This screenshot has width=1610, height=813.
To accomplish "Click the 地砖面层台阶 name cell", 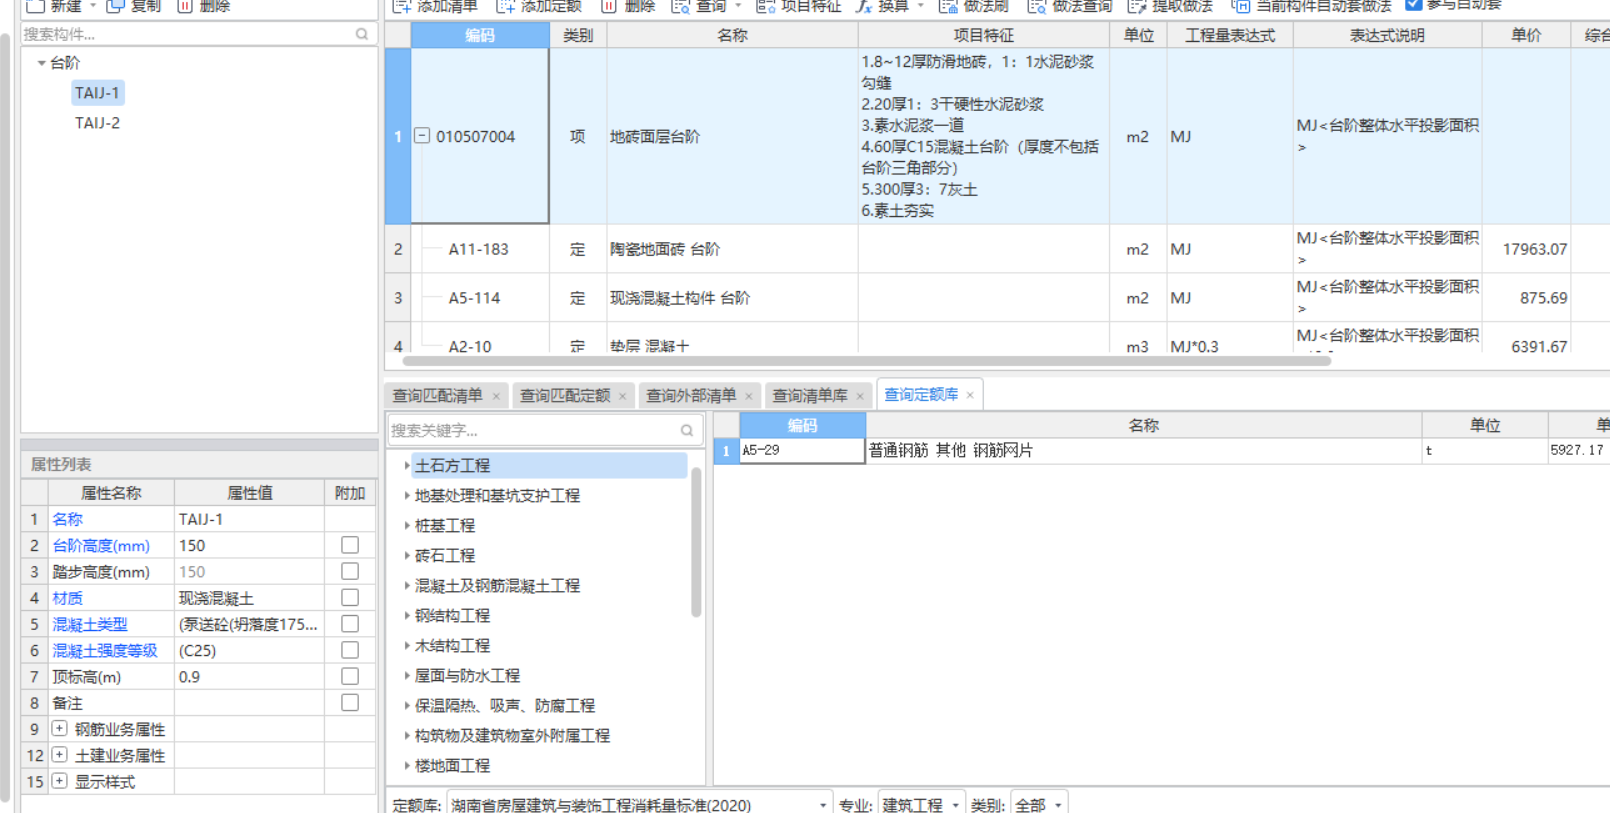I will [732, 137].
